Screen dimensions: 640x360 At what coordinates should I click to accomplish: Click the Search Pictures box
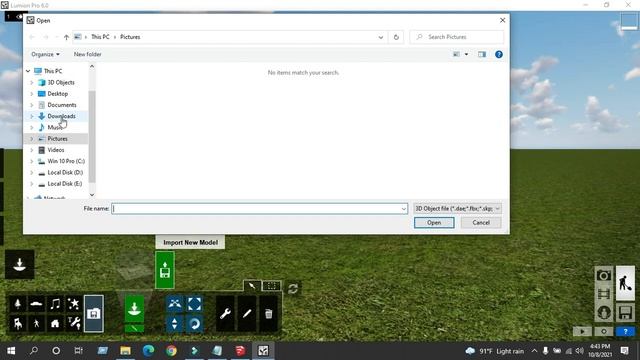click(x=456, y=37)
